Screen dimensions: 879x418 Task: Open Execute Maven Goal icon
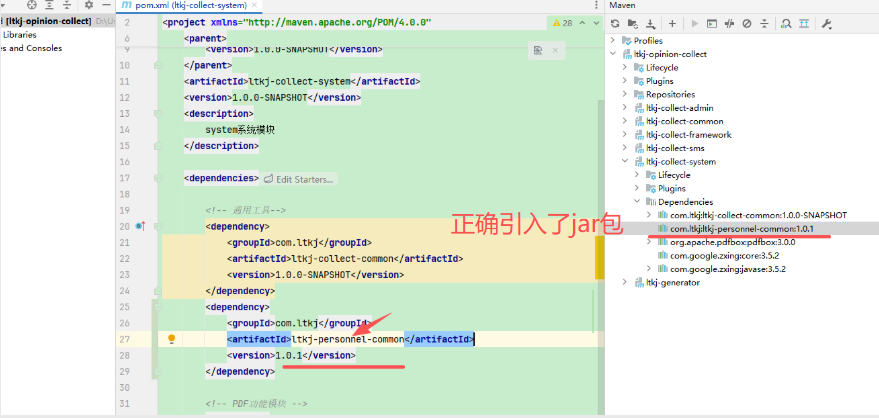point(711,24)
